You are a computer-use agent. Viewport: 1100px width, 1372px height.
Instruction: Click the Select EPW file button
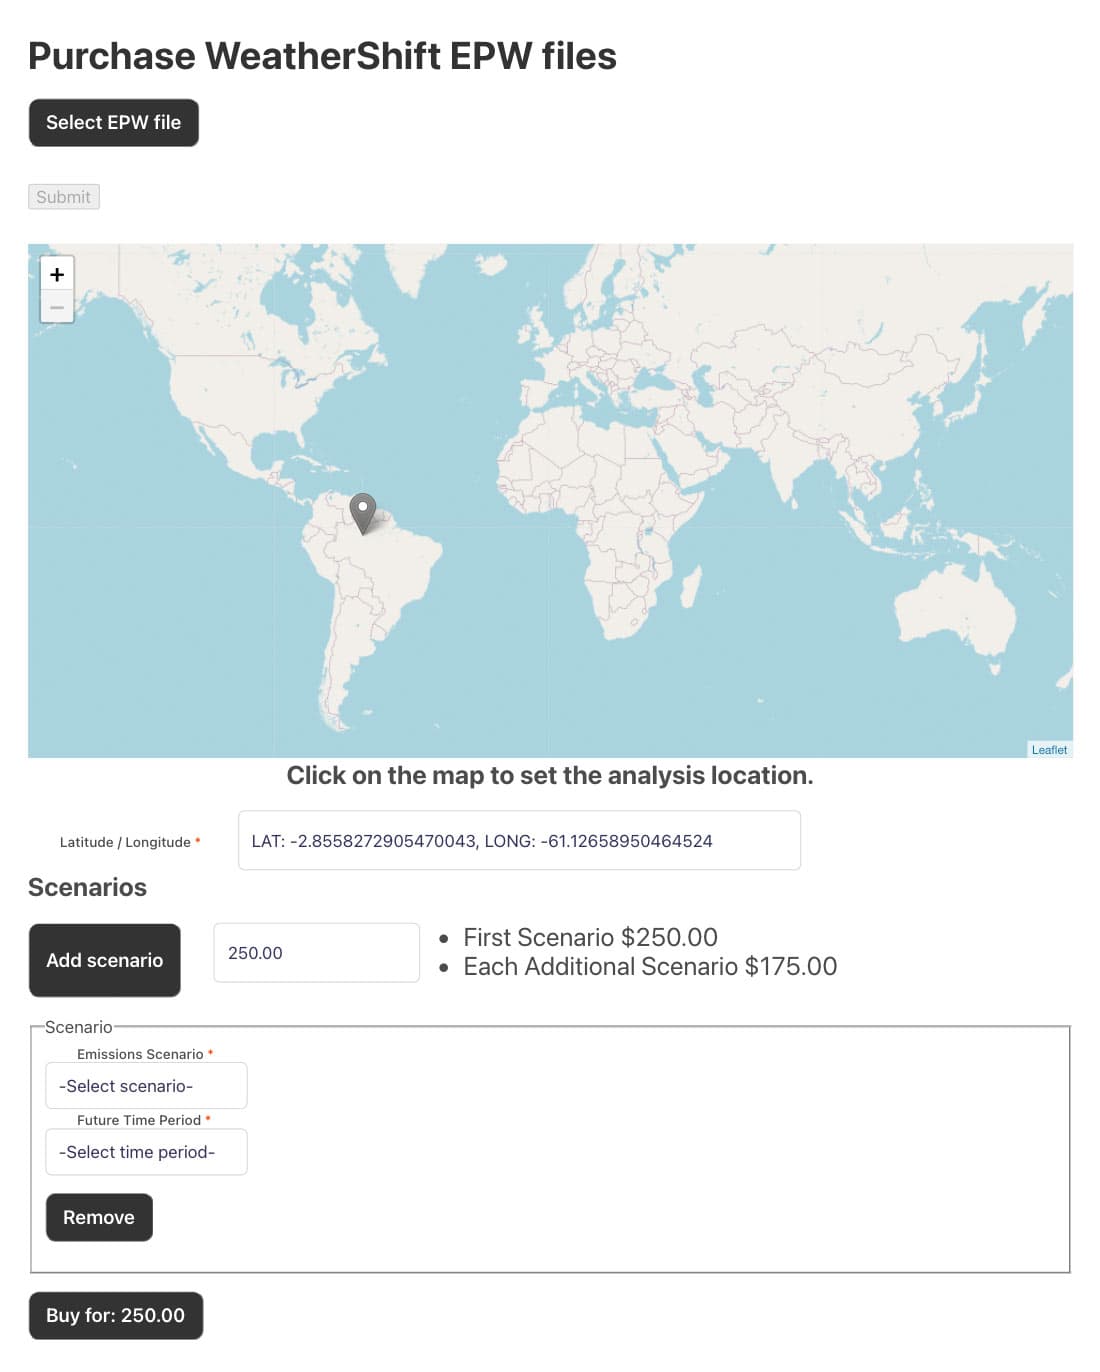113,122
